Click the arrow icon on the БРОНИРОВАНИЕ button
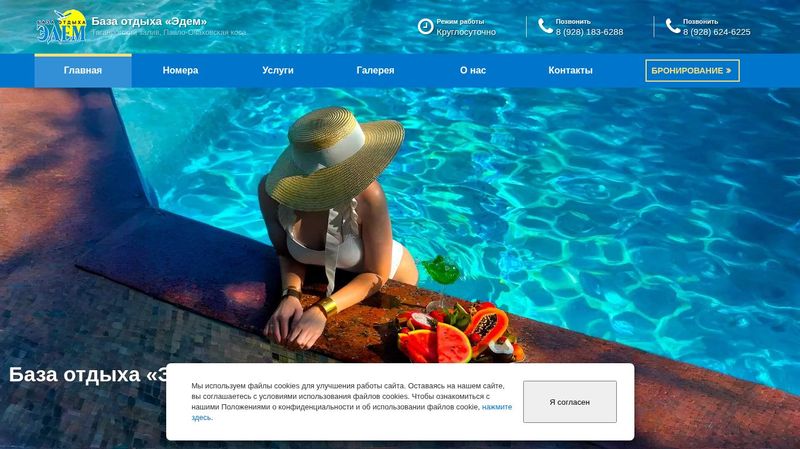The image size is (800, 449). (729, 70)
